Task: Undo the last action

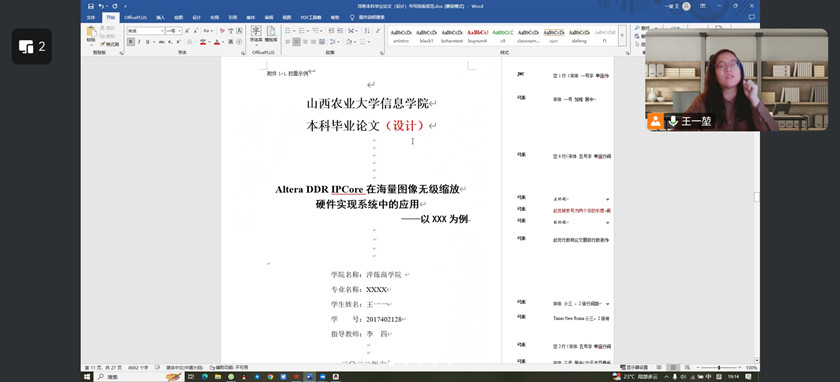Action: [101, 6]
